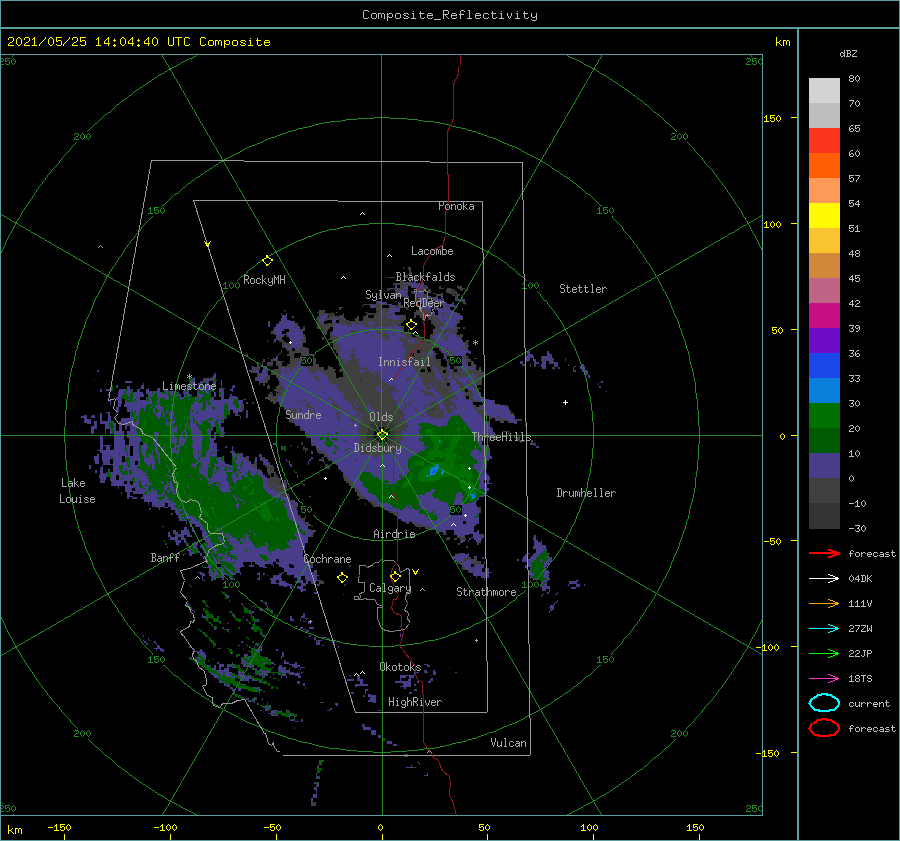900x841 pixels.
Task: Pick the purple swatch between 39 and 36
Action: [x=824, y=341]
